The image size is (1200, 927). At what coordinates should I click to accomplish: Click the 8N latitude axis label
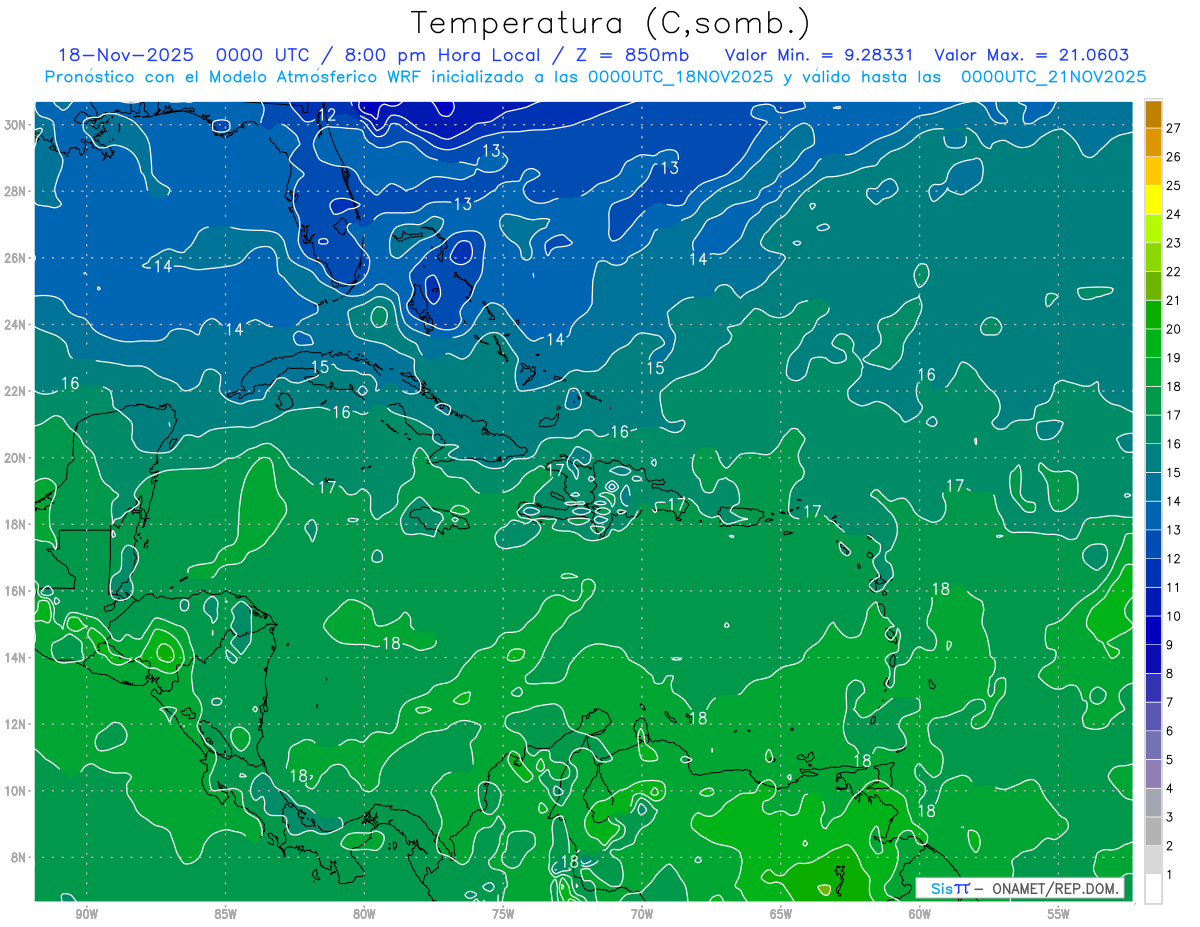pos(17,857)
